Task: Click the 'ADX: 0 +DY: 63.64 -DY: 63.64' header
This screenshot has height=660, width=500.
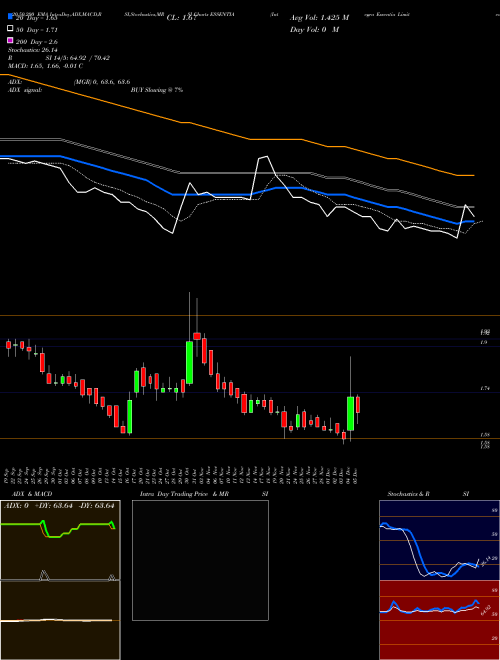Action: click(59, 506)
